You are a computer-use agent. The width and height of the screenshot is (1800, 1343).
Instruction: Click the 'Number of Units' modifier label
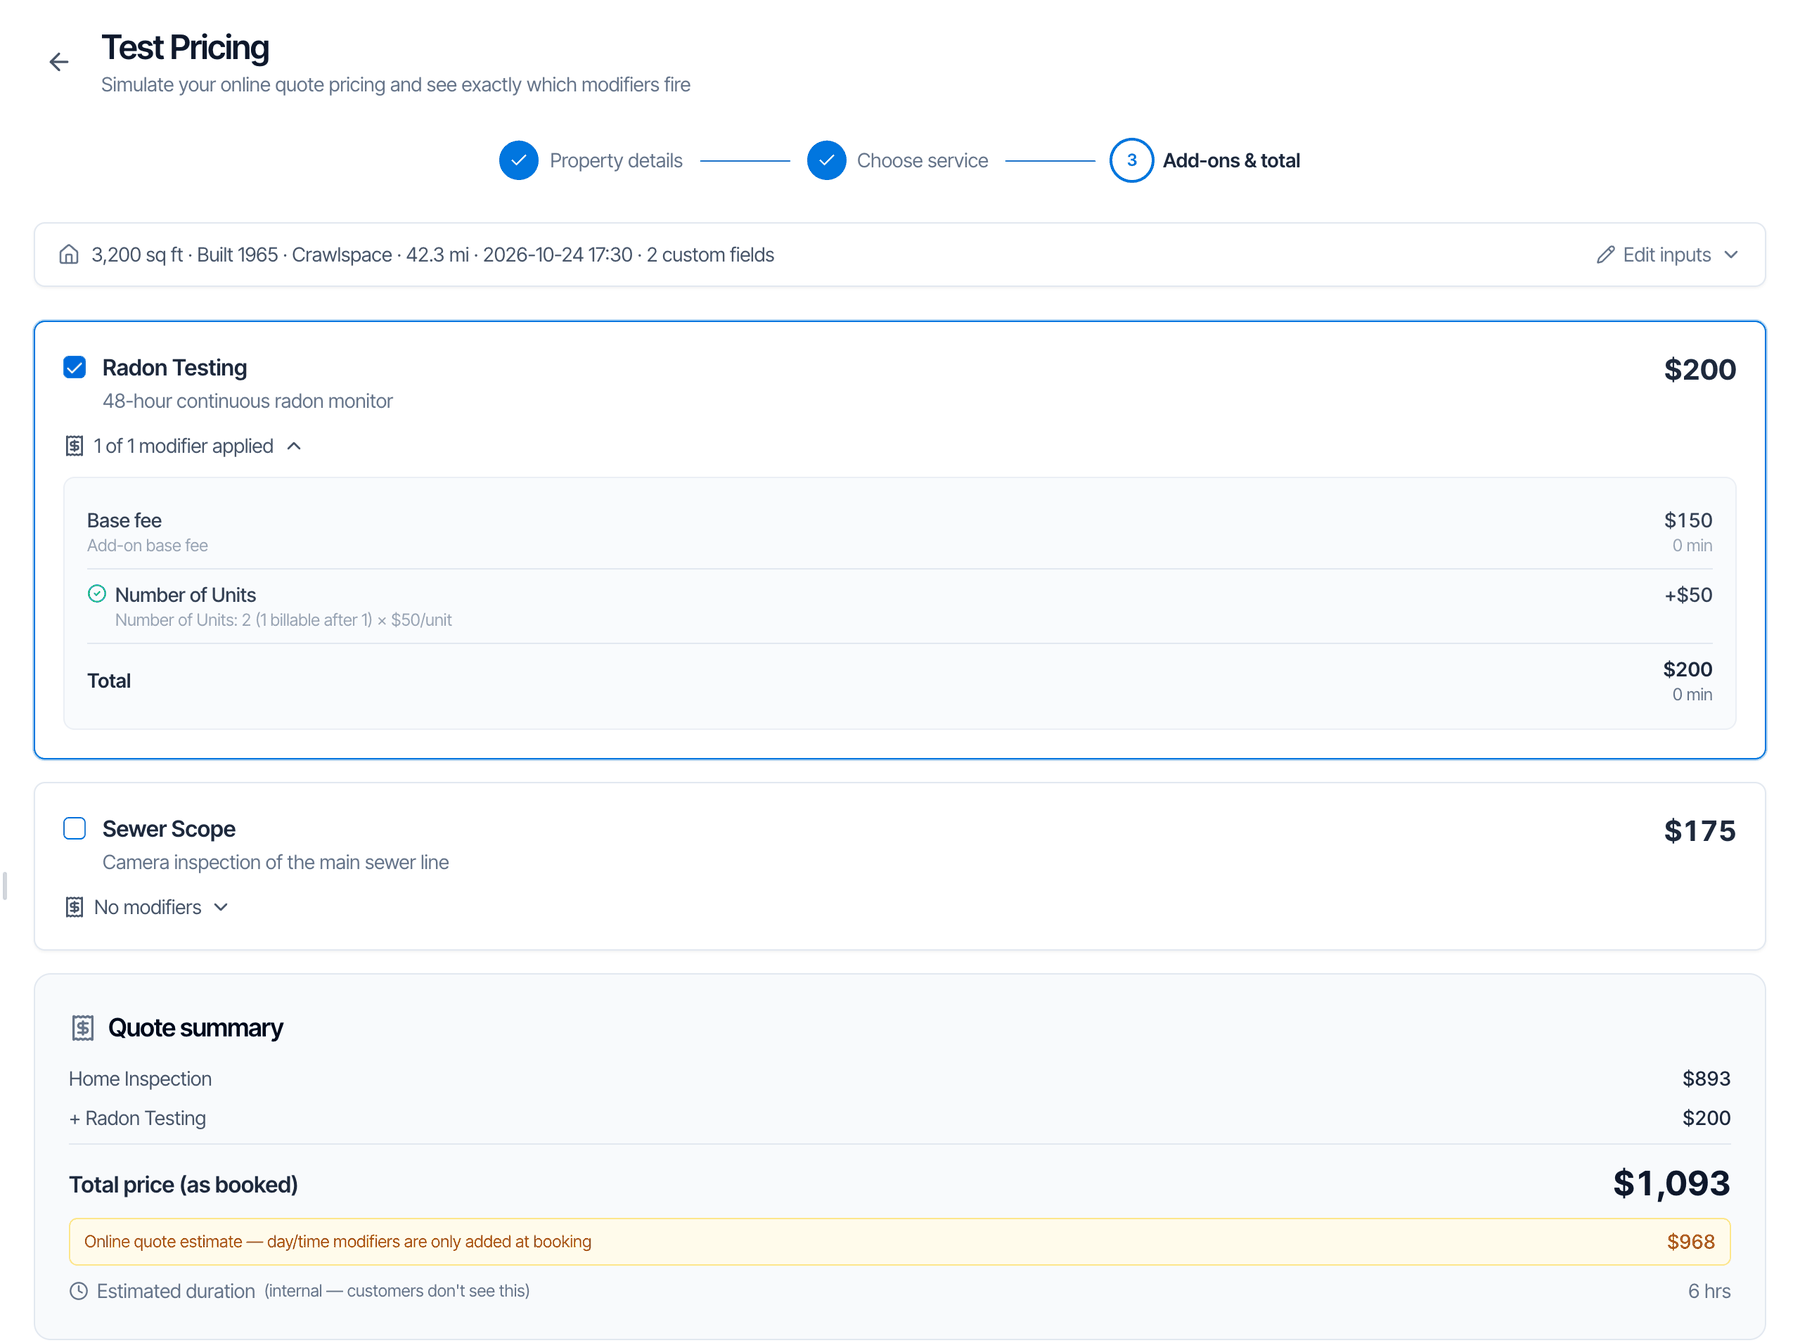[x=185, y=595]
